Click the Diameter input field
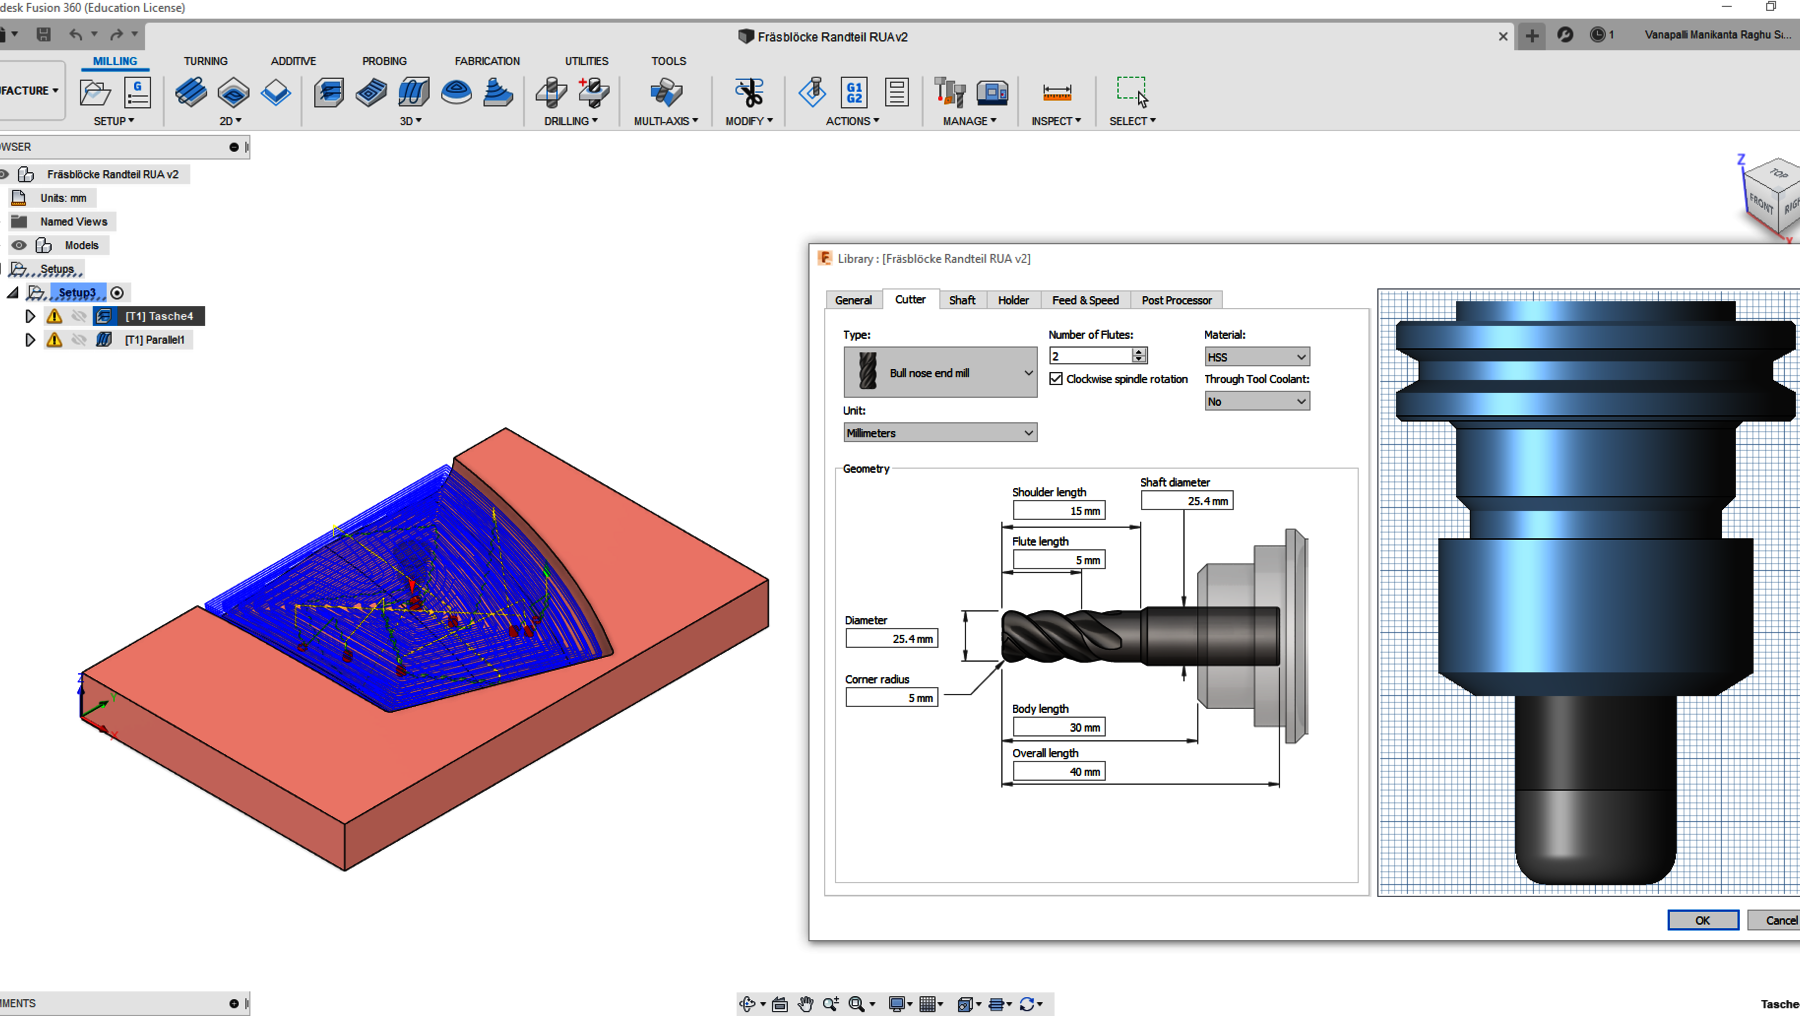 pos(891,638)
